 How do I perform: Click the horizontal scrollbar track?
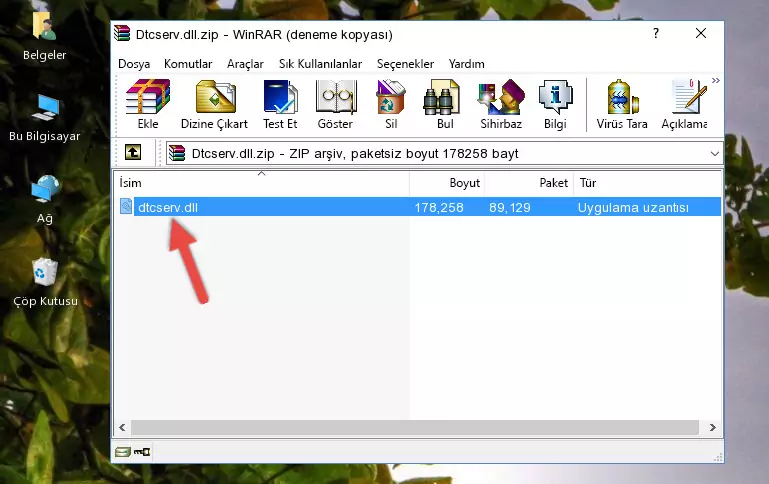[414, 428]
